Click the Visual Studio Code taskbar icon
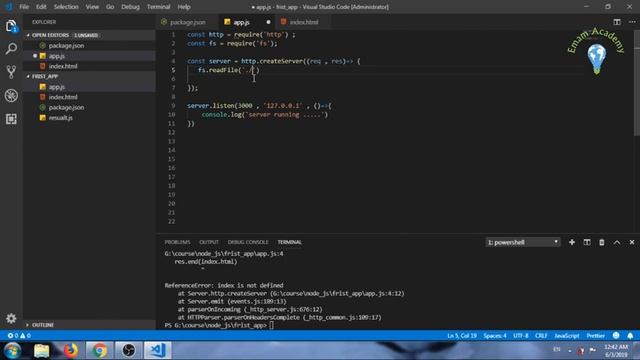The height and width of the screenshot is (360, 640). point(157,350)
